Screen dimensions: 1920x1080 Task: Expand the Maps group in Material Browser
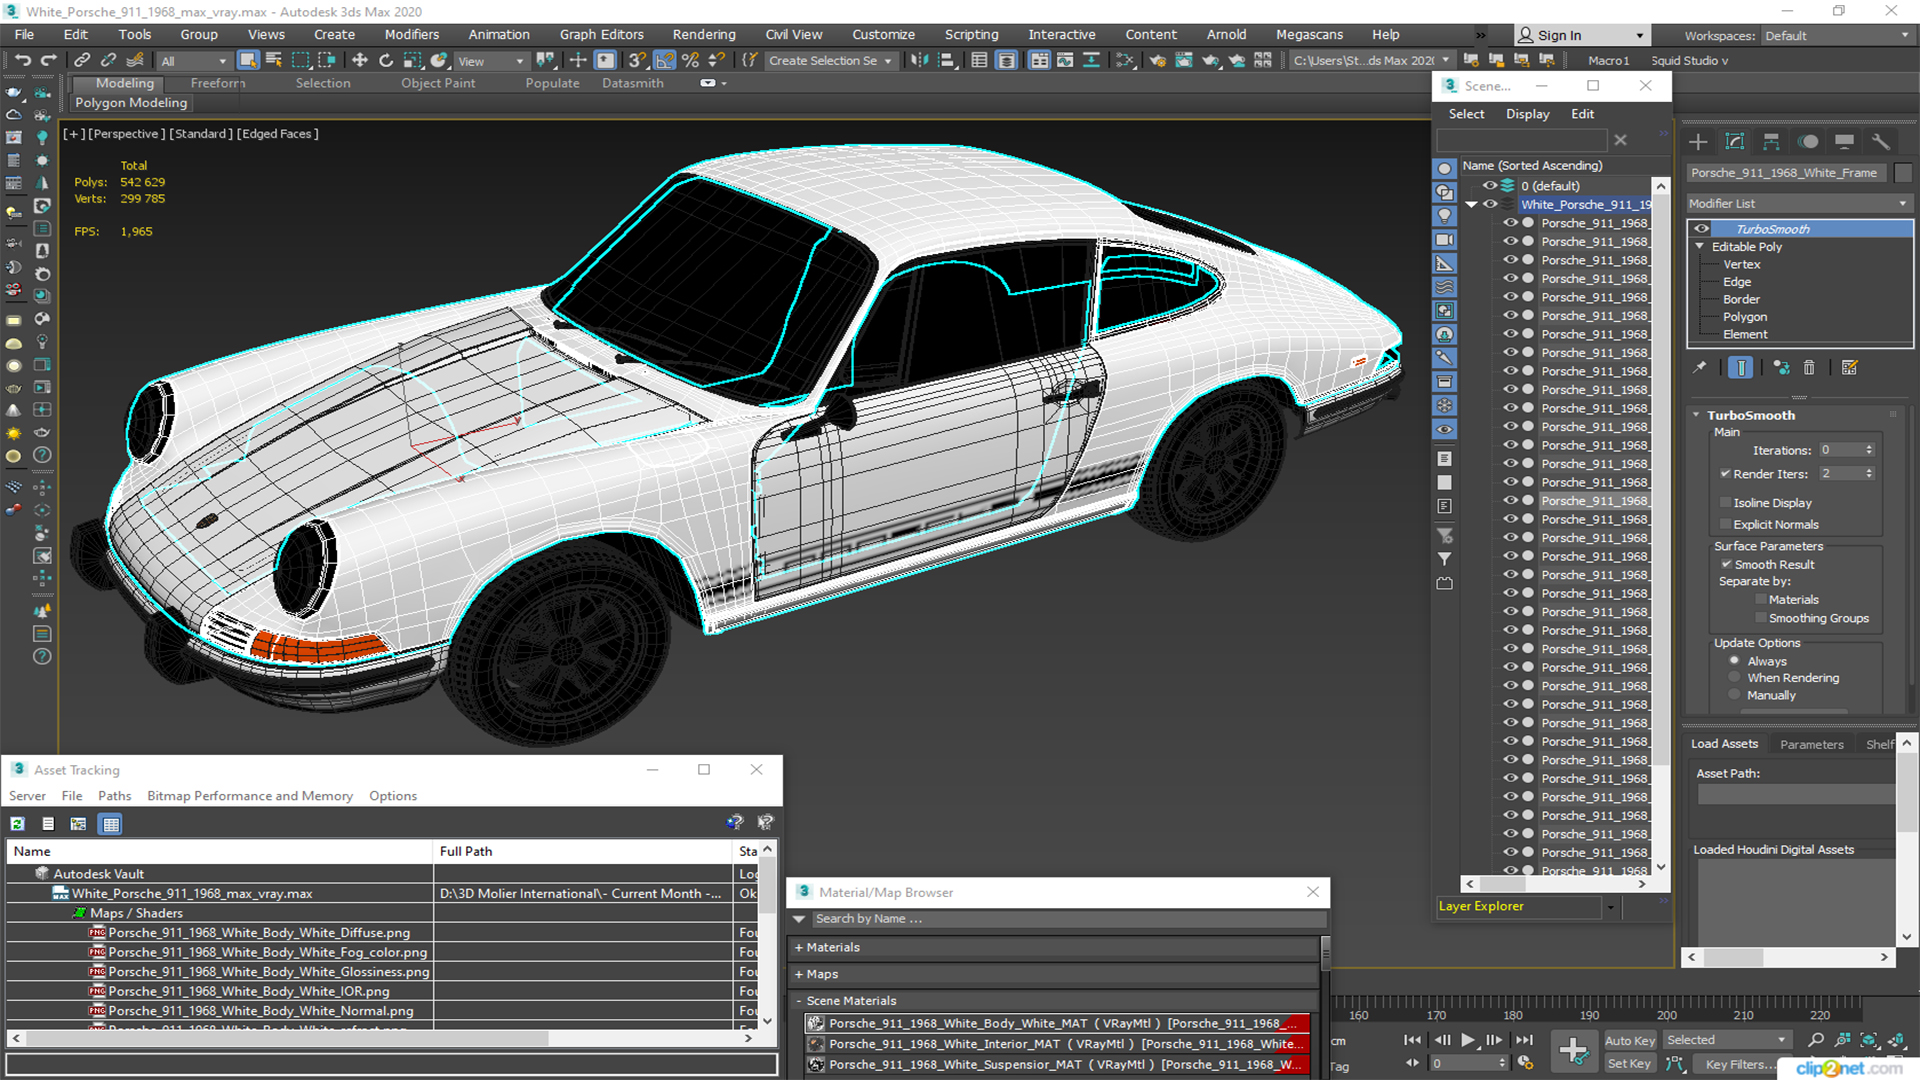click(798, 974)
